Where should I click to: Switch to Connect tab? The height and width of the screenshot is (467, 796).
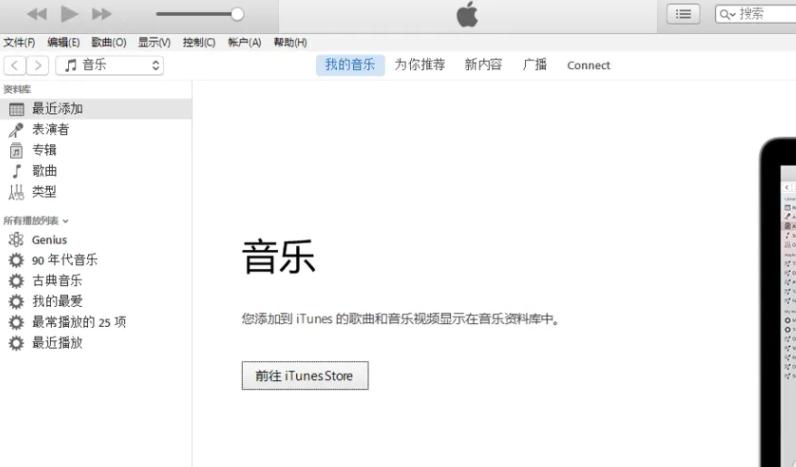(x=588, y=65)
